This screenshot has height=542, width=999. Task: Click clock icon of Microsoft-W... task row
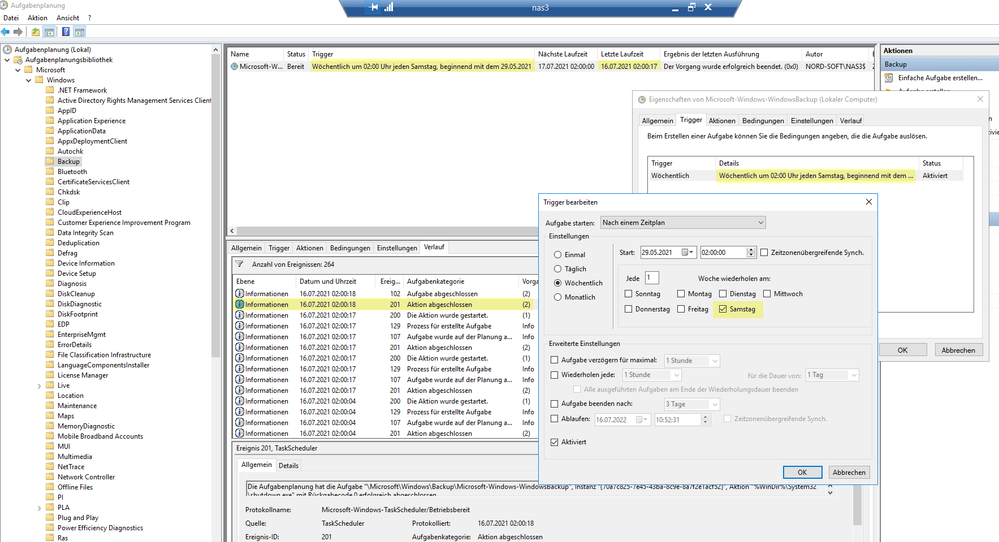click(x=234, y=66)
